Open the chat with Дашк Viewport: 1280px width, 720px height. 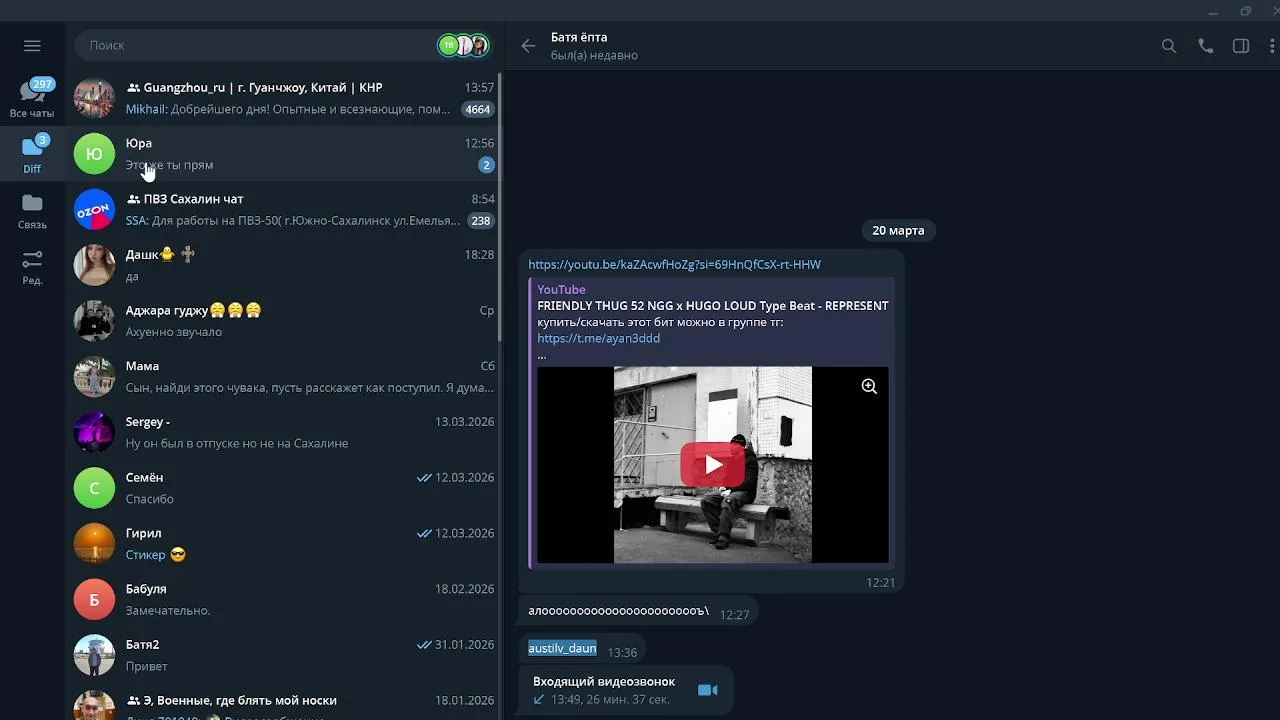(283, 265)
